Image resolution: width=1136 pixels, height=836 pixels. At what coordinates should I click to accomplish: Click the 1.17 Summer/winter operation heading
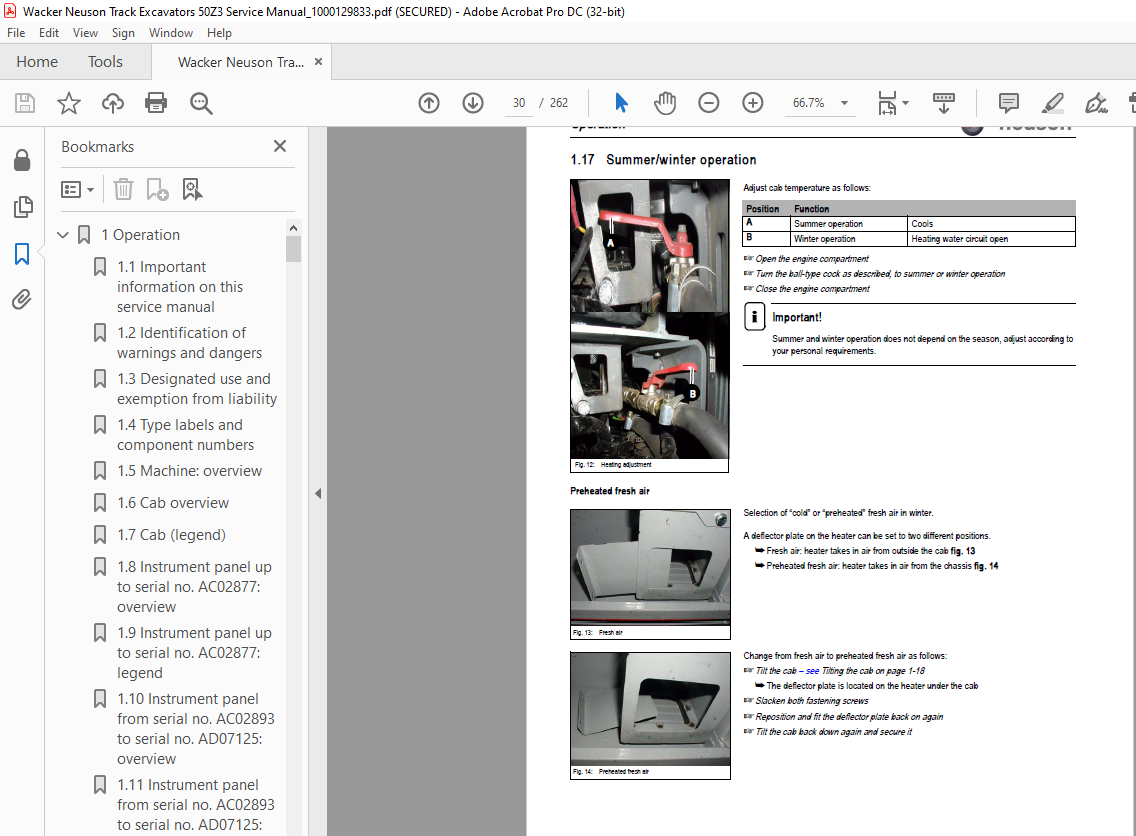pyautogui.click(x=663, y=159)
